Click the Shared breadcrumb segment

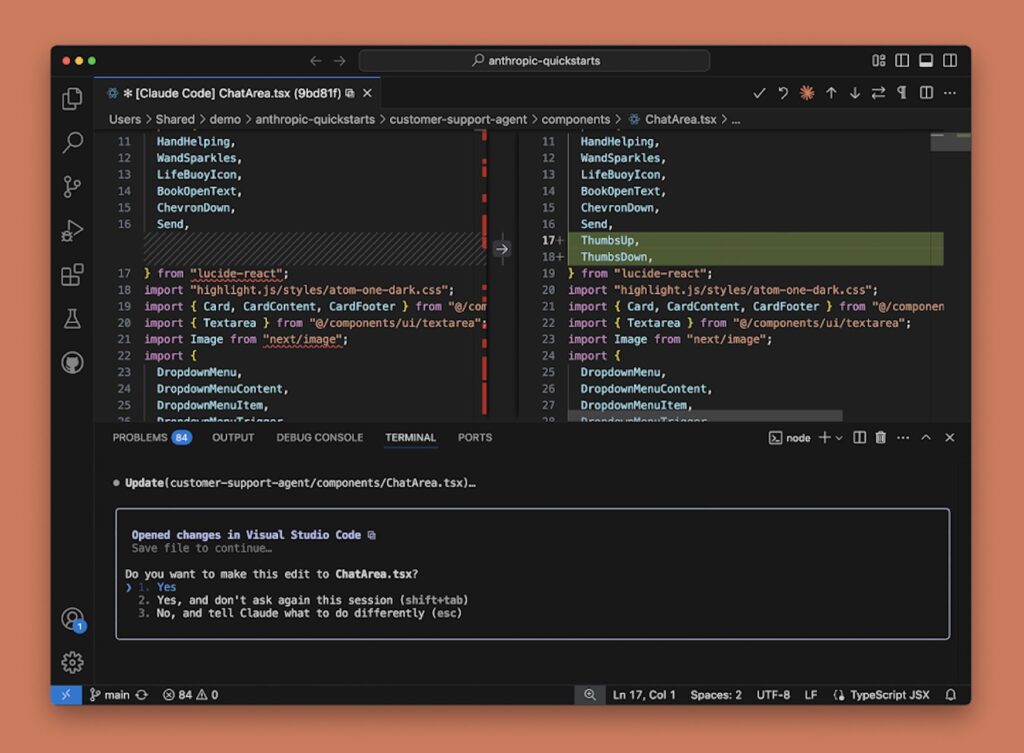coord(175,120)
